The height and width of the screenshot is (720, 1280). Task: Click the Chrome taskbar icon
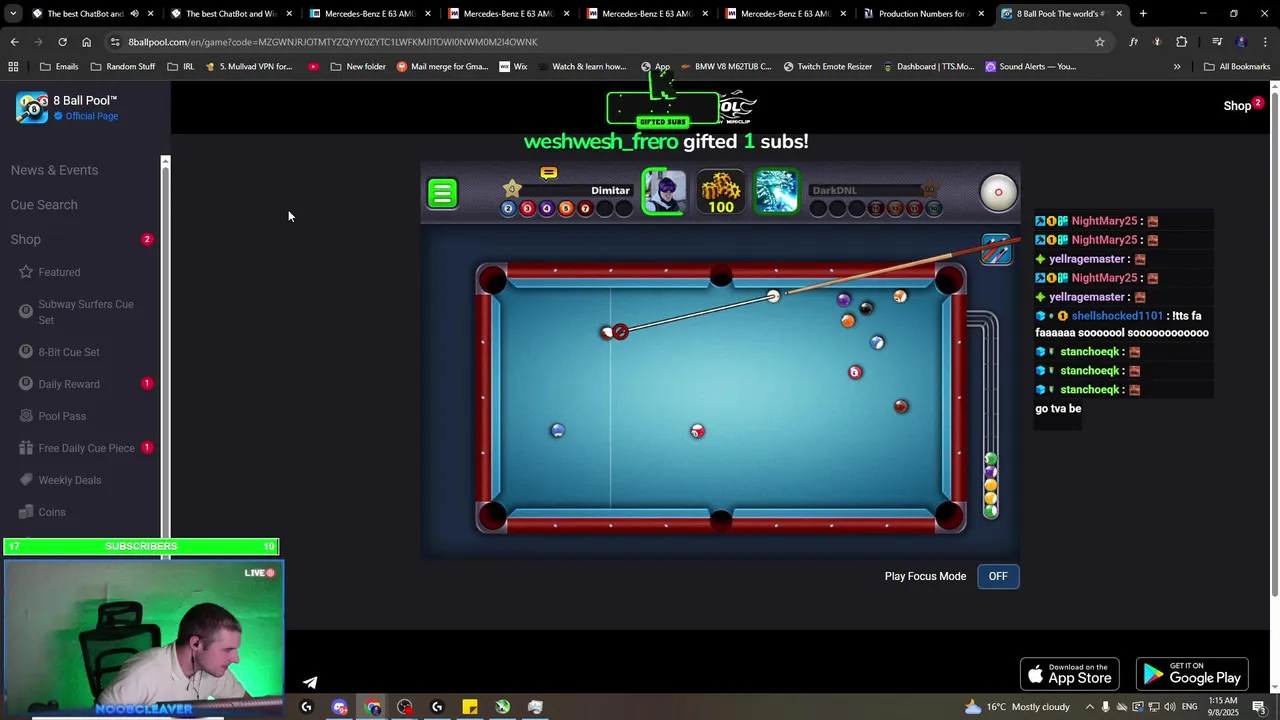click(x=373, y=707)
